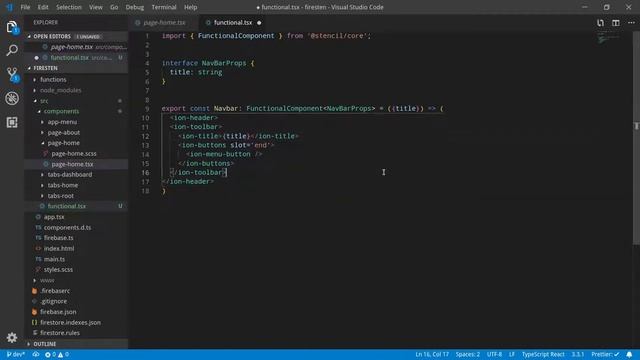This screenshot has width=640, height=360.
Task: Open the Edit menu
Action: pos(43,7)
